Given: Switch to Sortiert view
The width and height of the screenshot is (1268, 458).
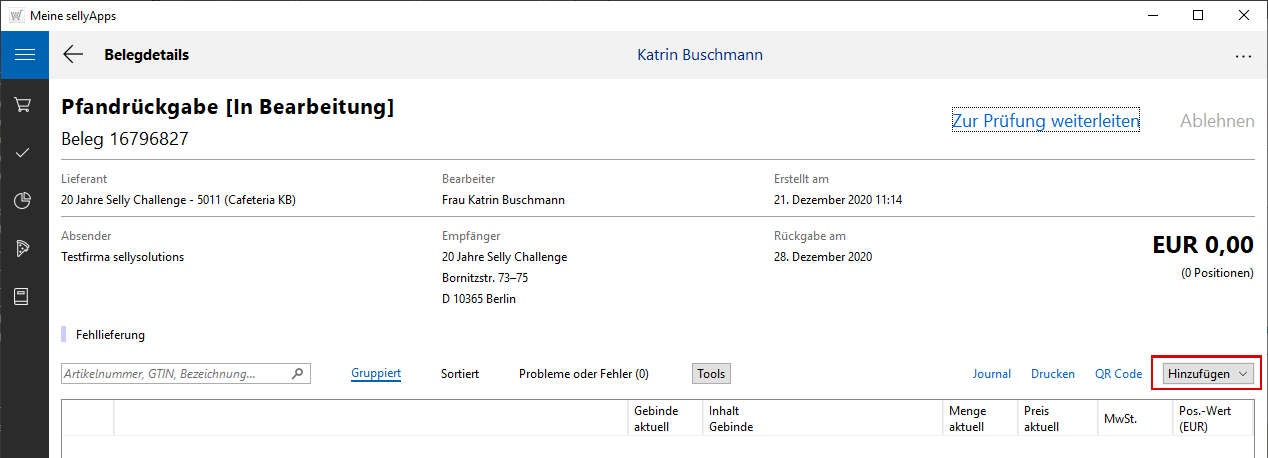Looking at the screenshot, I should [x=460, y=374].
